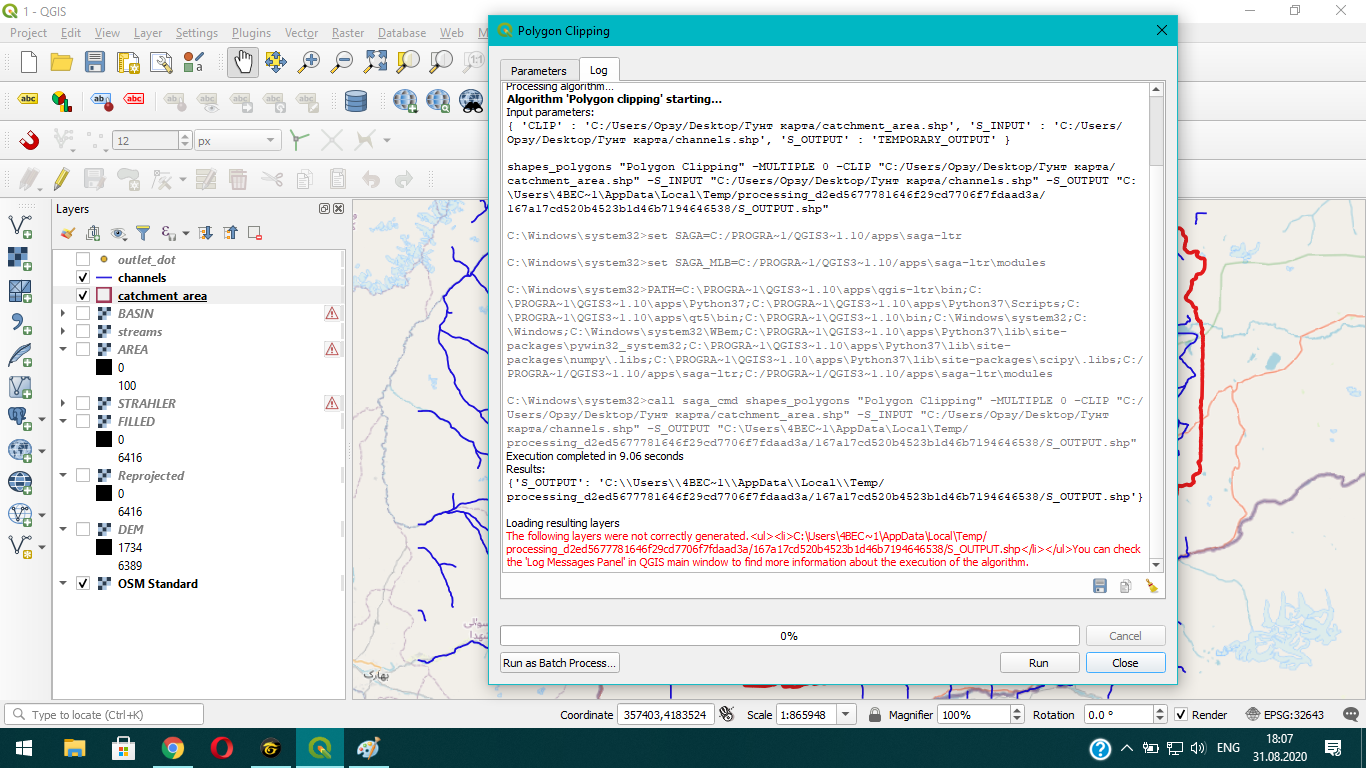Open the layer styling panel brush icon
Image resolution: width=1366 pixels, height=768 pixels.
click(x=68, y=233)
